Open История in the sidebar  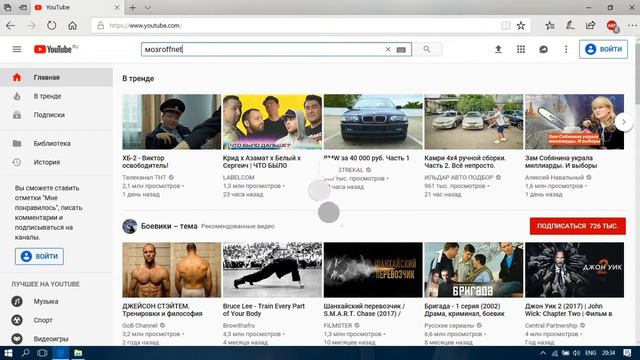56,162
